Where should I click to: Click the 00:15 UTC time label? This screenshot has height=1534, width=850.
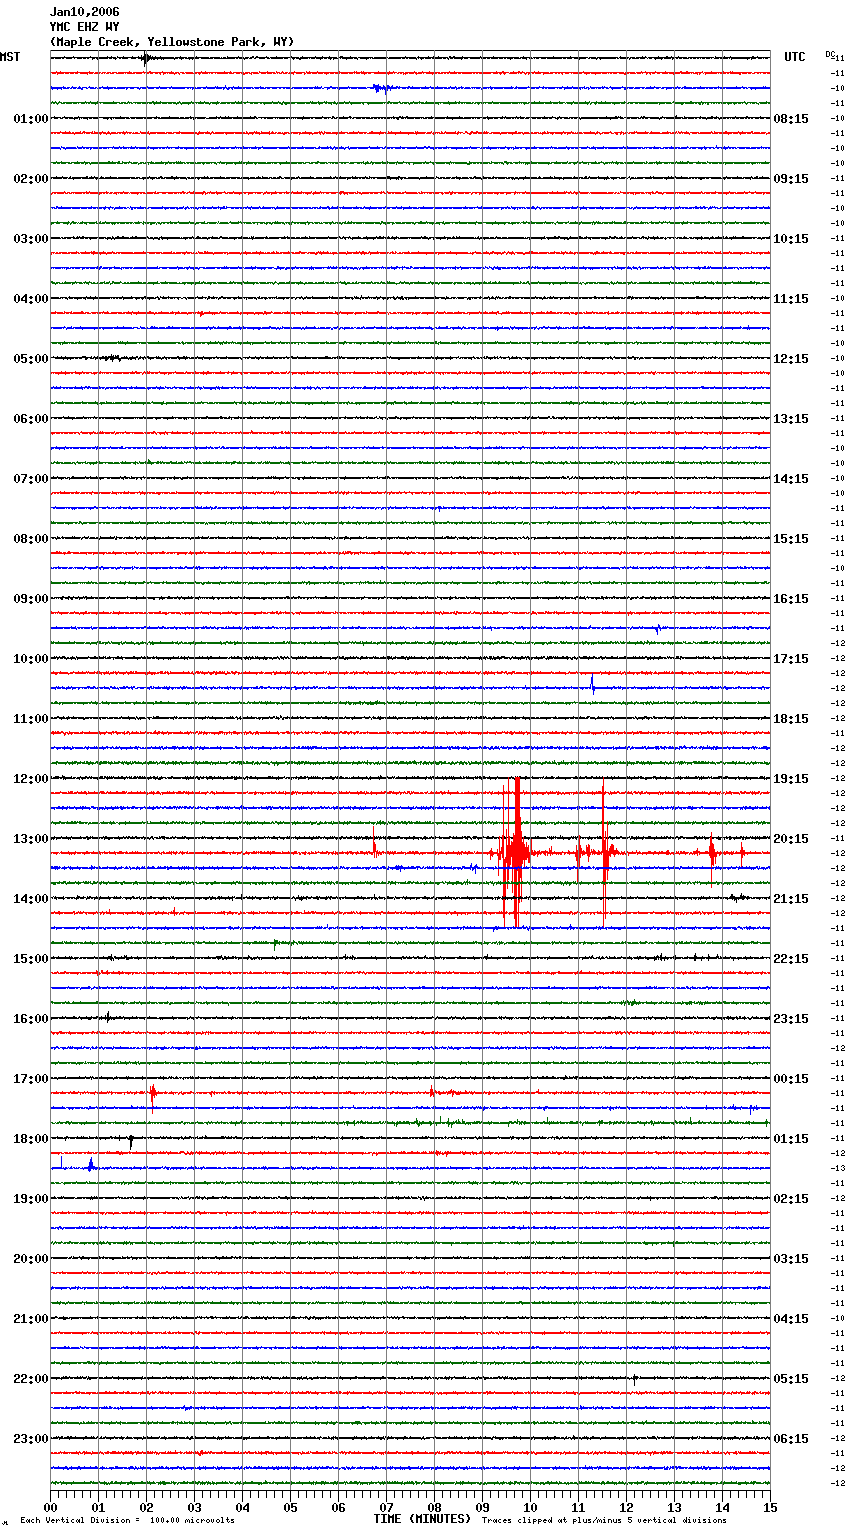pos(791,1079)
